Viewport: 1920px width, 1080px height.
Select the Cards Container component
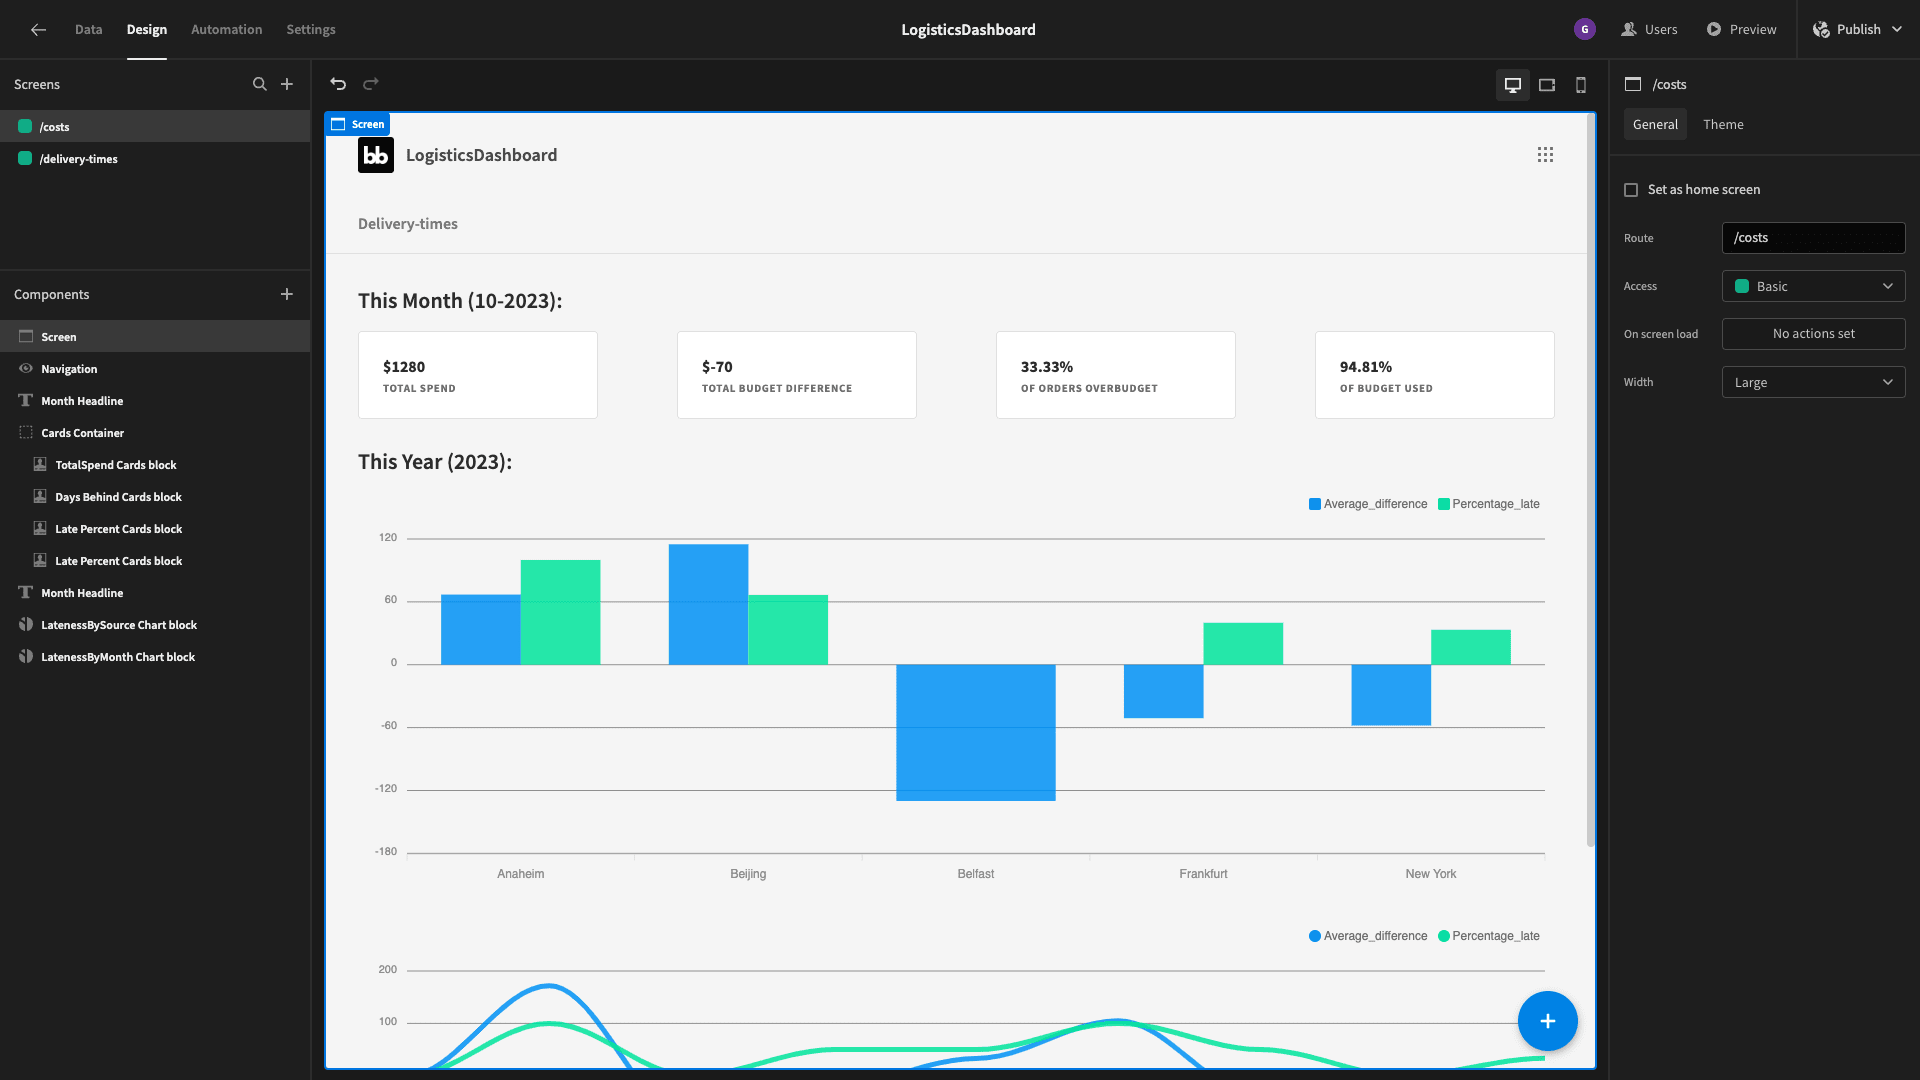pyautogui.click(x=155, y=433)
